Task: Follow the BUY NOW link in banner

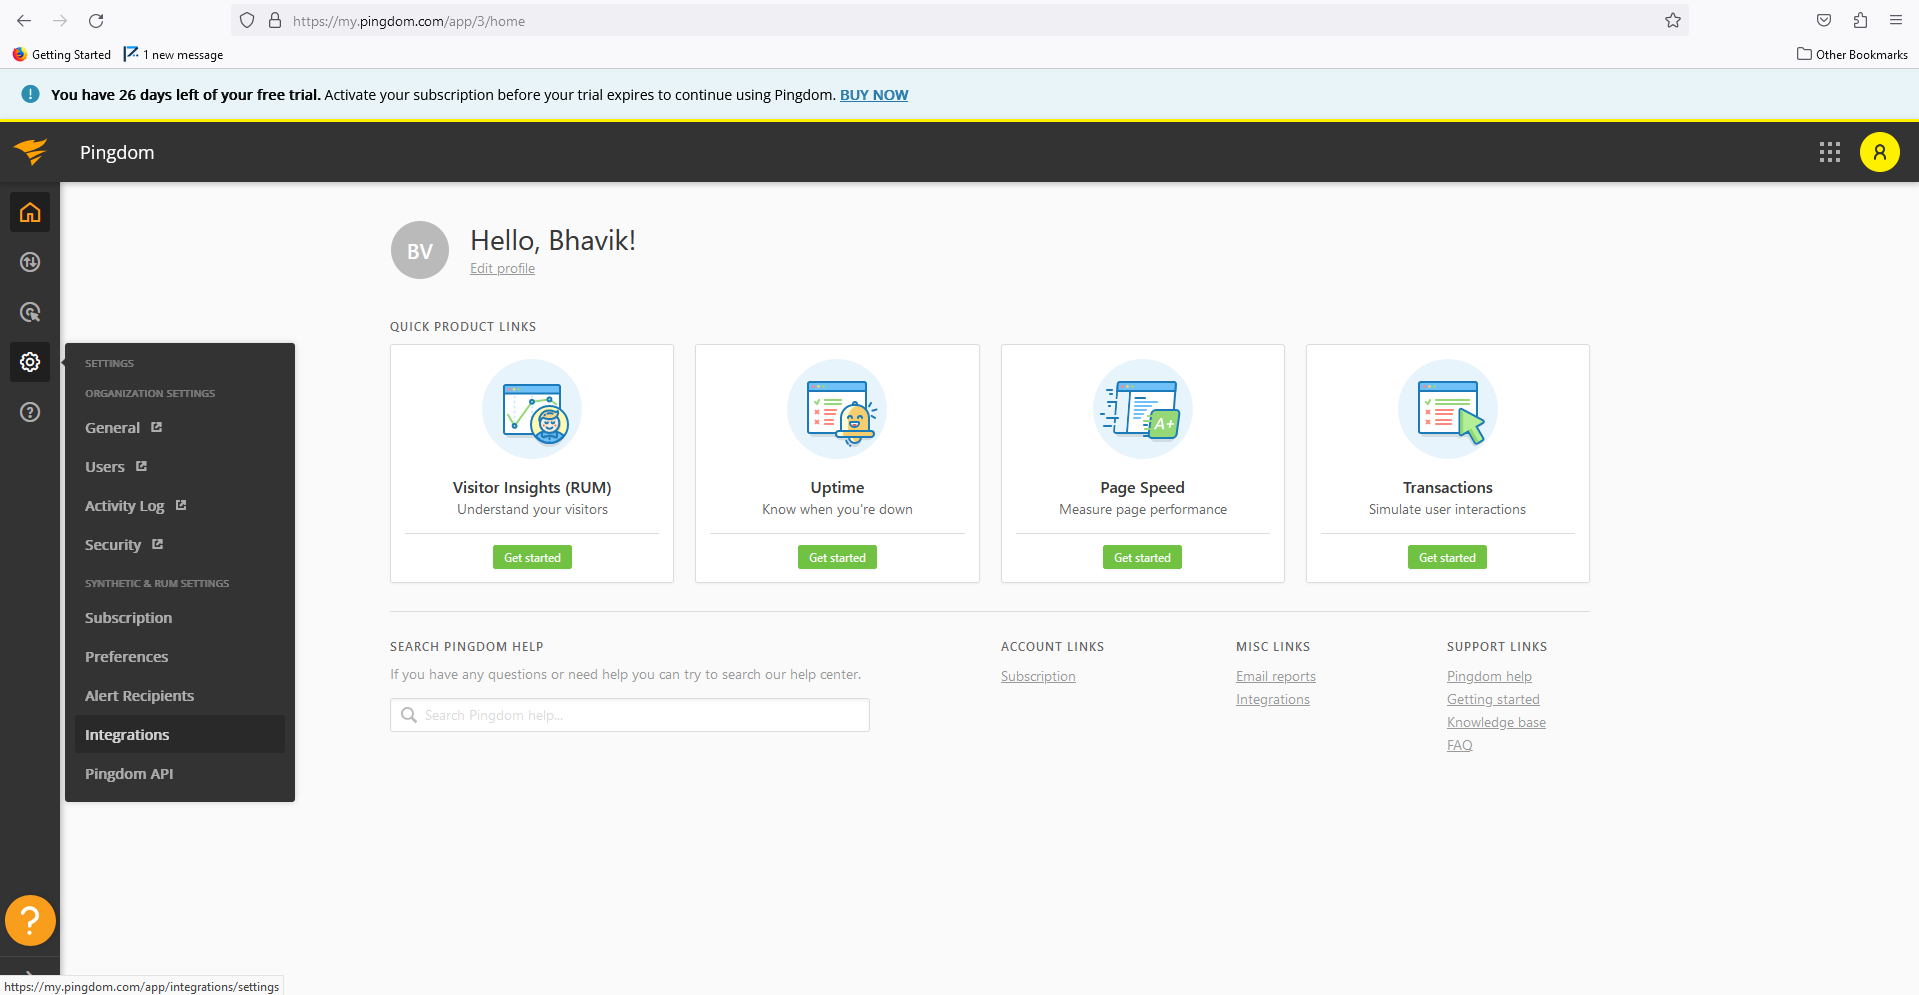Action: 874,95
